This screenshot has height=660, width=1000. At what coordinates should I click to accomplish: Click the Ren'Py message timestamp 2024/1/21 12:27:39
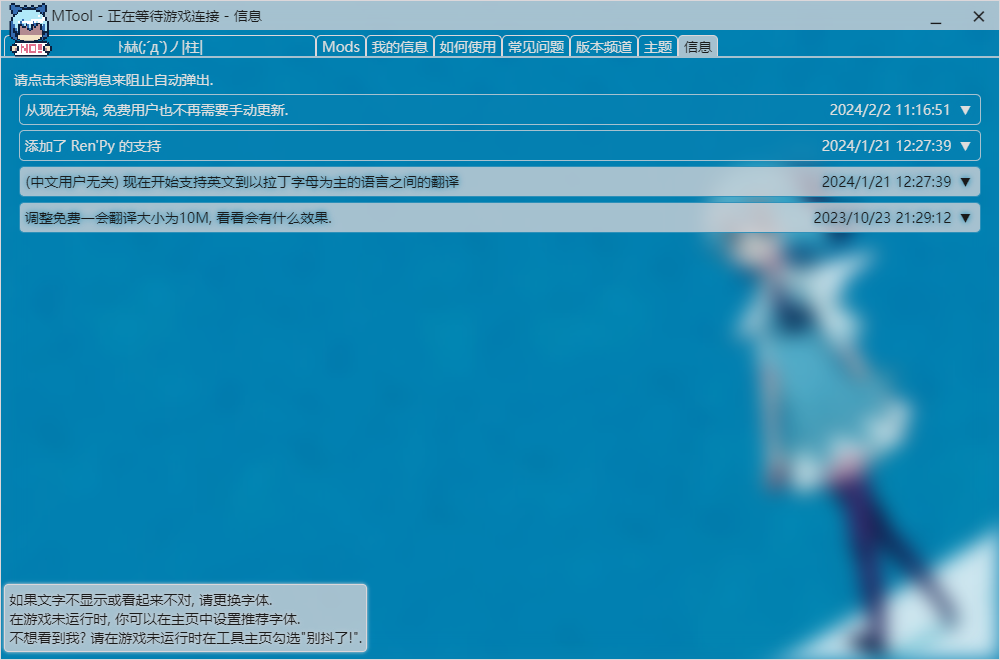tap(886, 146)
